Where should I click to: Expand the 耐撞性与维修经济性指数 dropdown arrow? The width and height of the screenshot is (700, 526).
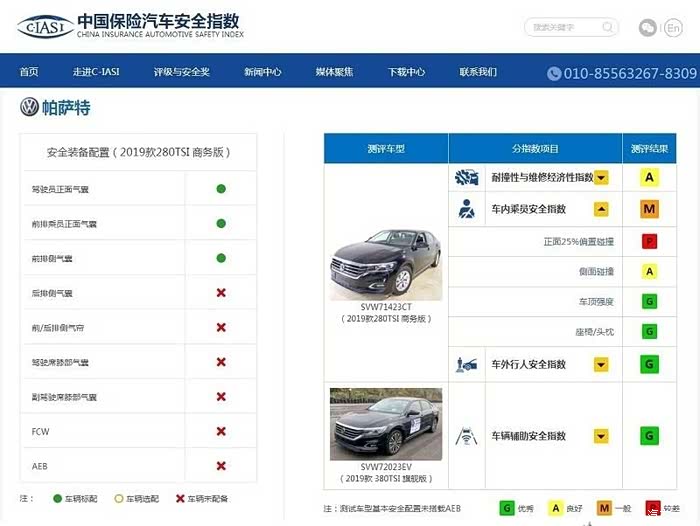tap(602, 178)
